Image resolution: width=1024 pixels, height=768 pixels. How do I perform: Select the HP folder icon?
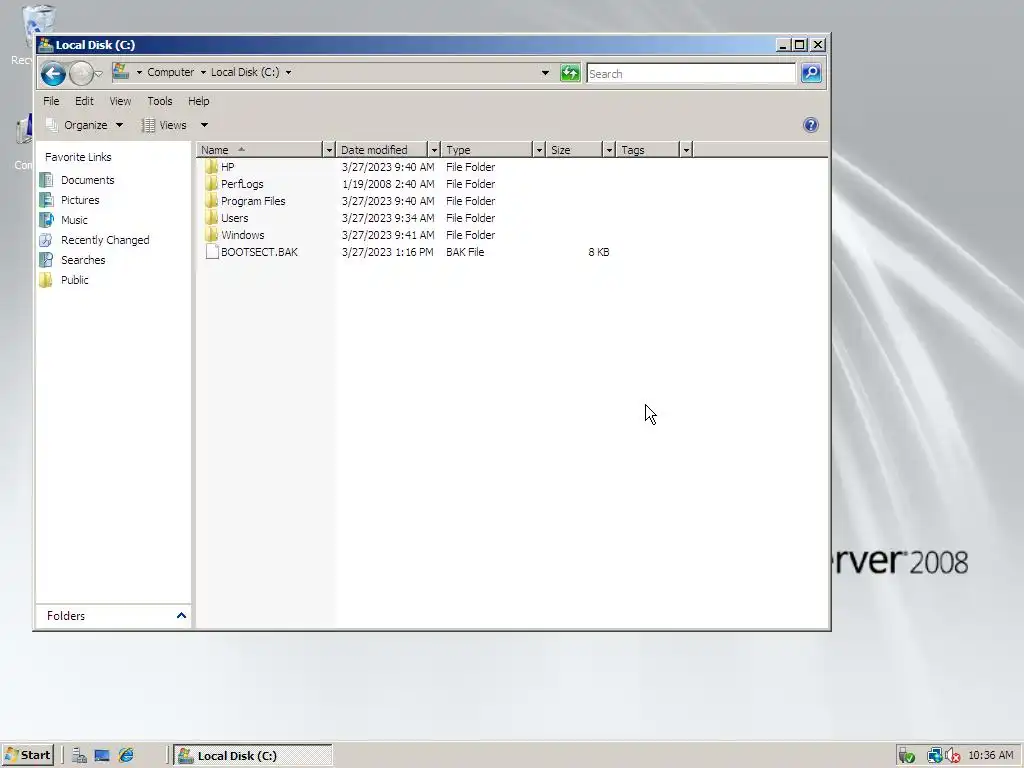coord(211,167)
